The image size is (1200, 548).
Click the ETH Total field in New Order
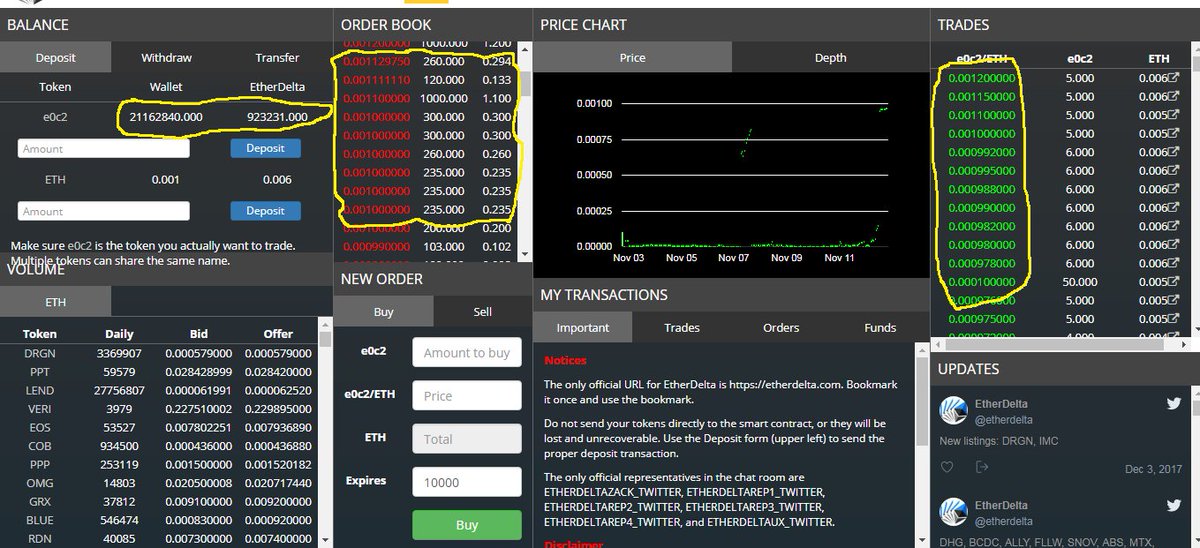pos(467,439)
